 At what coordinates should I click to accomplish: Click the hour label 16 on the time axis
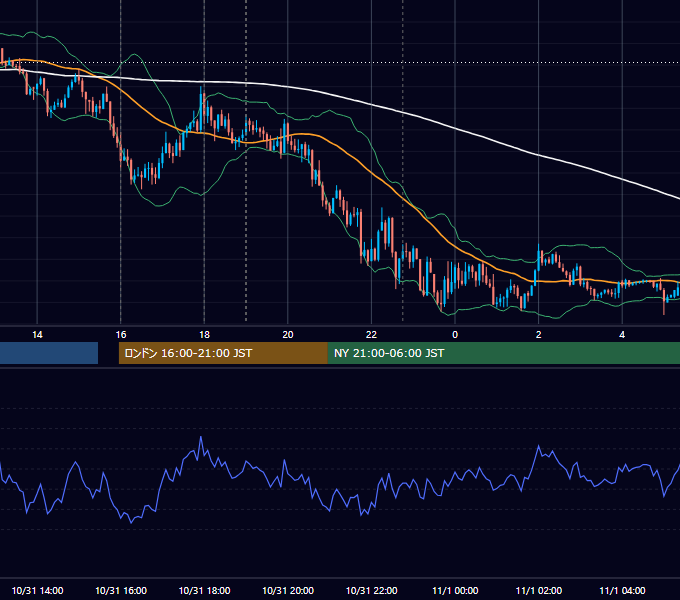(121, 335)
